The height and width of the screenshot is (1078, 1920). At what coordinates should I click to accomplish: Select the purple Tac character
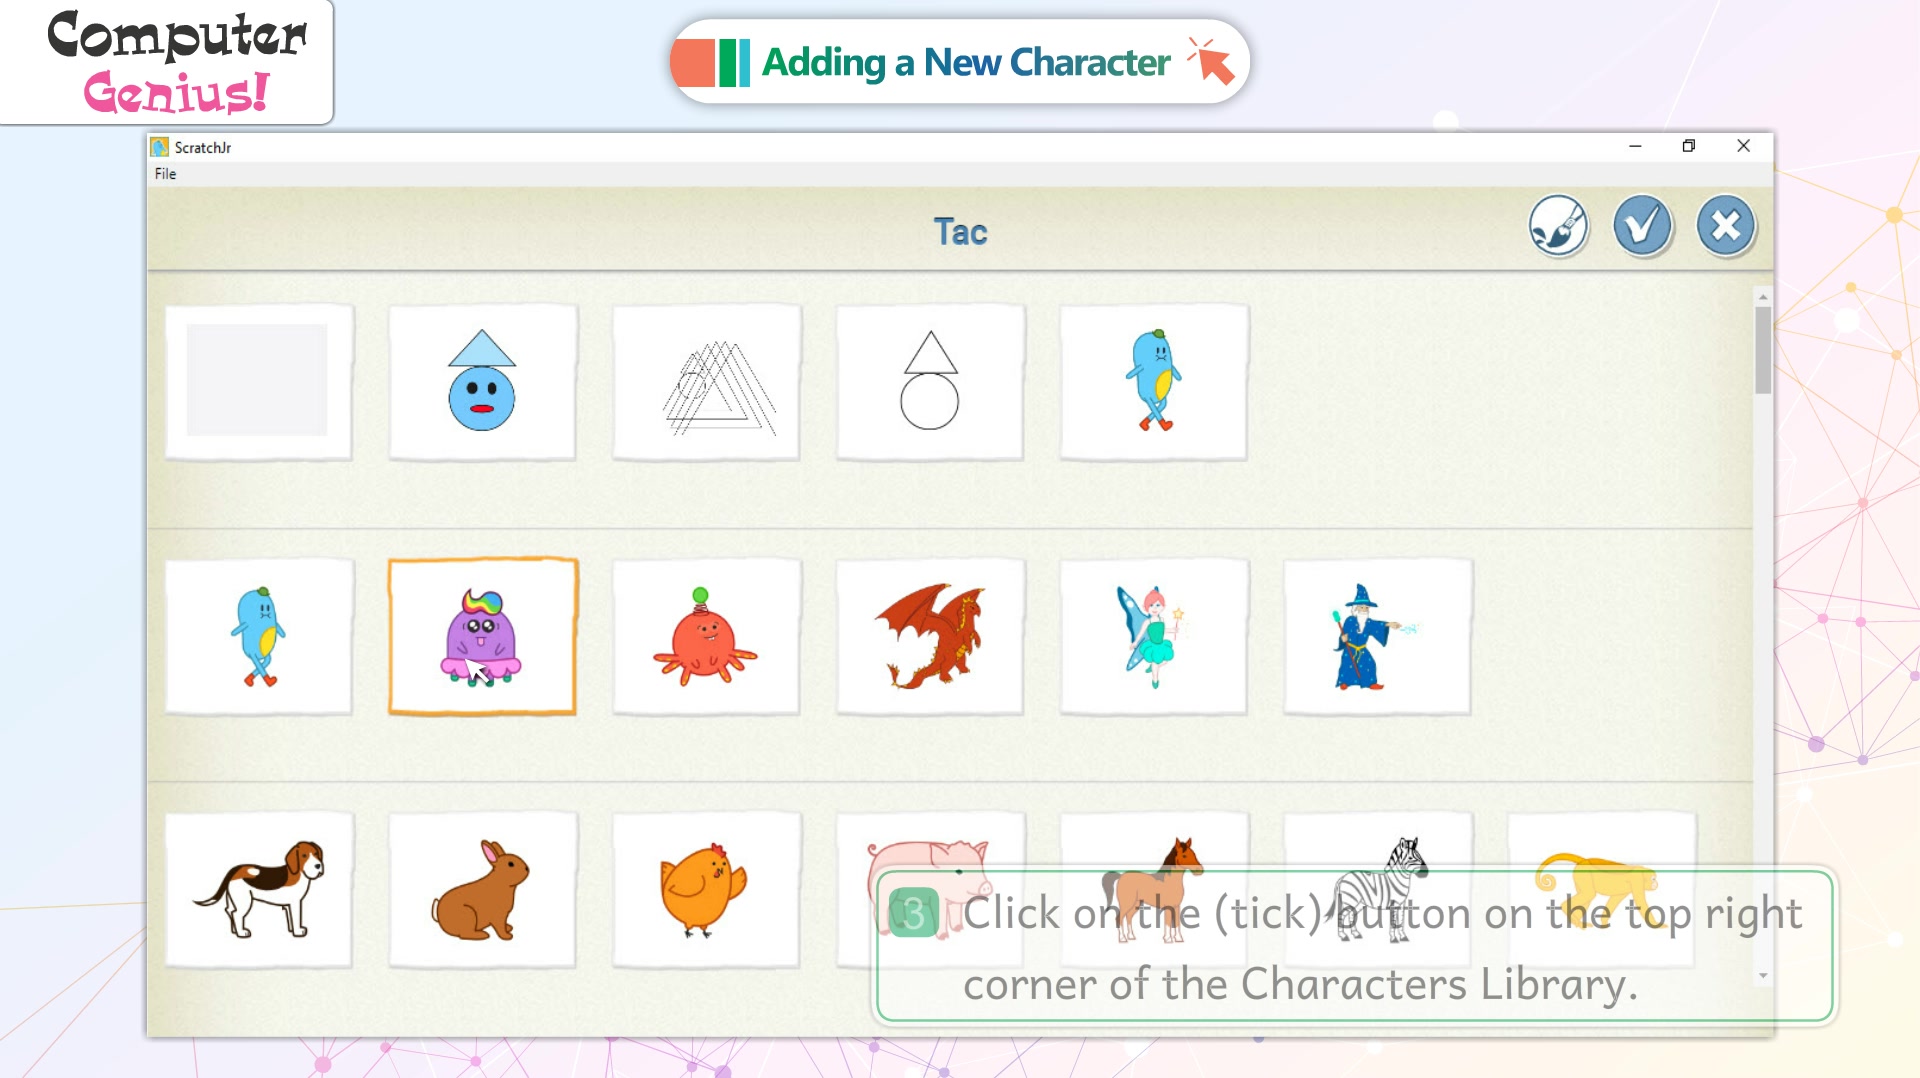click(x=482, y=636)
